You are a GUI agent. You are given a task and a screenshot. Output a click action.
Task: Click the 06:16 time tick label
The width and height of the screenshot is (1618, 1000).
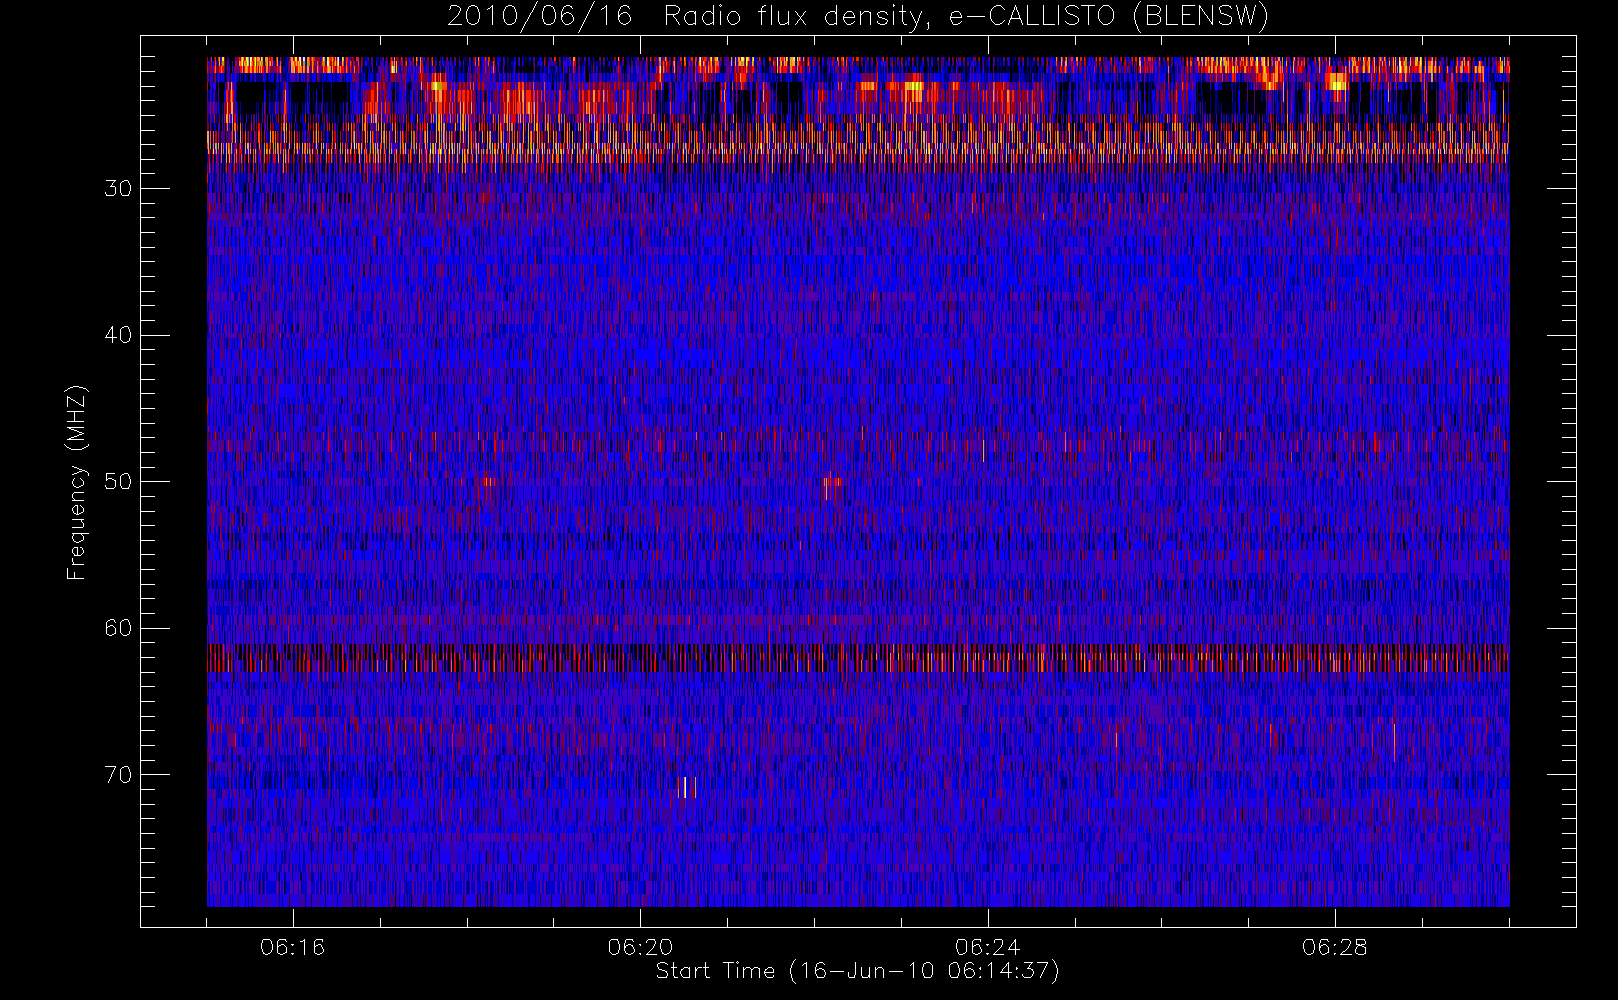click(293, 947)
